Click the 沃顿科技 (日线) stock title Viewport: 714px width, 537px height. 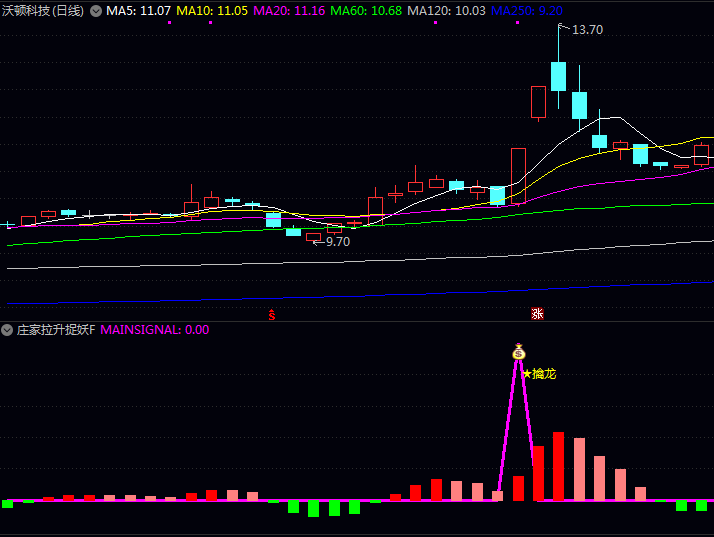pyautogui.click(x=44, y=11)
